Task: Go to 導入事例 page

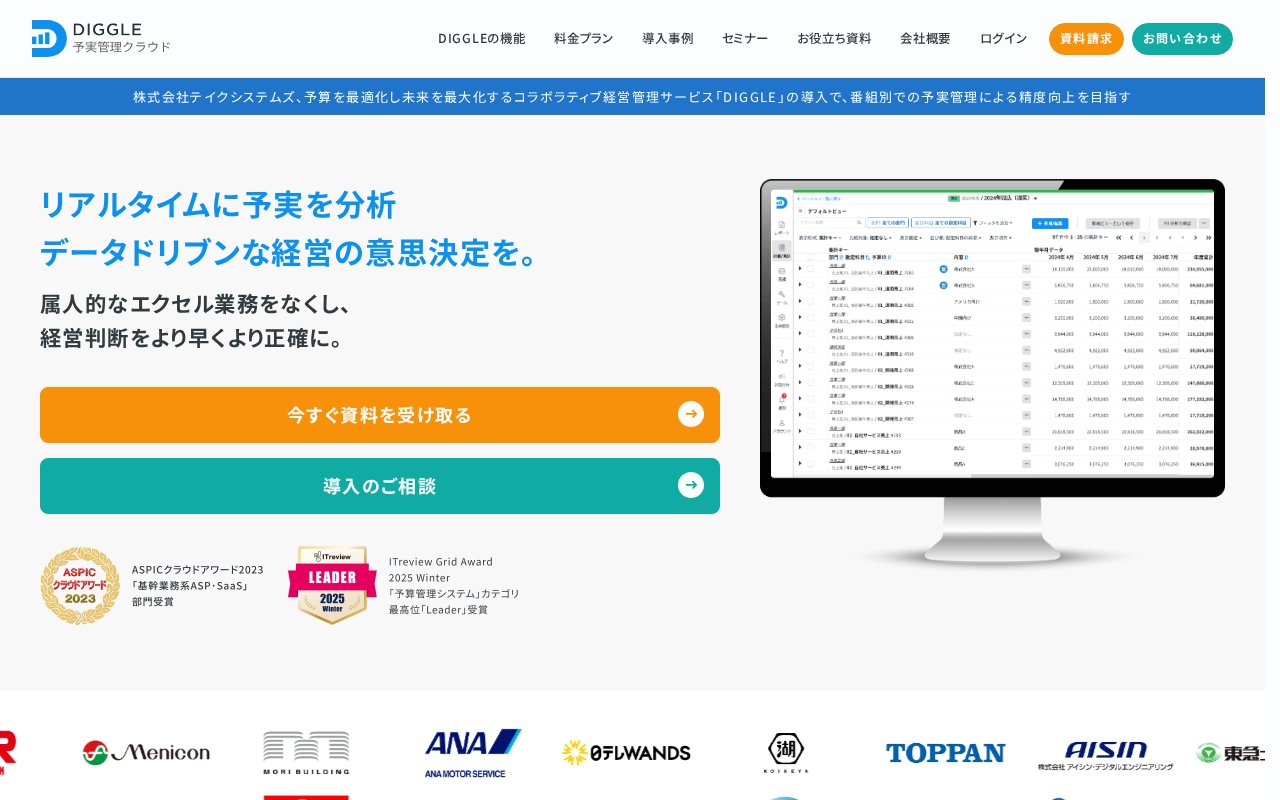Action: pyautogui.click(x=667, y=38)
